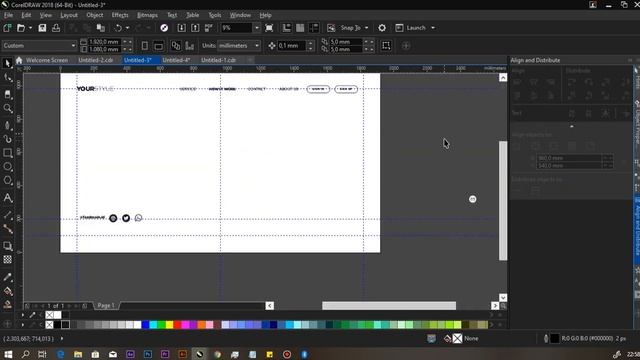
Task: Open the Effects menu
Action: pos(120,15)
